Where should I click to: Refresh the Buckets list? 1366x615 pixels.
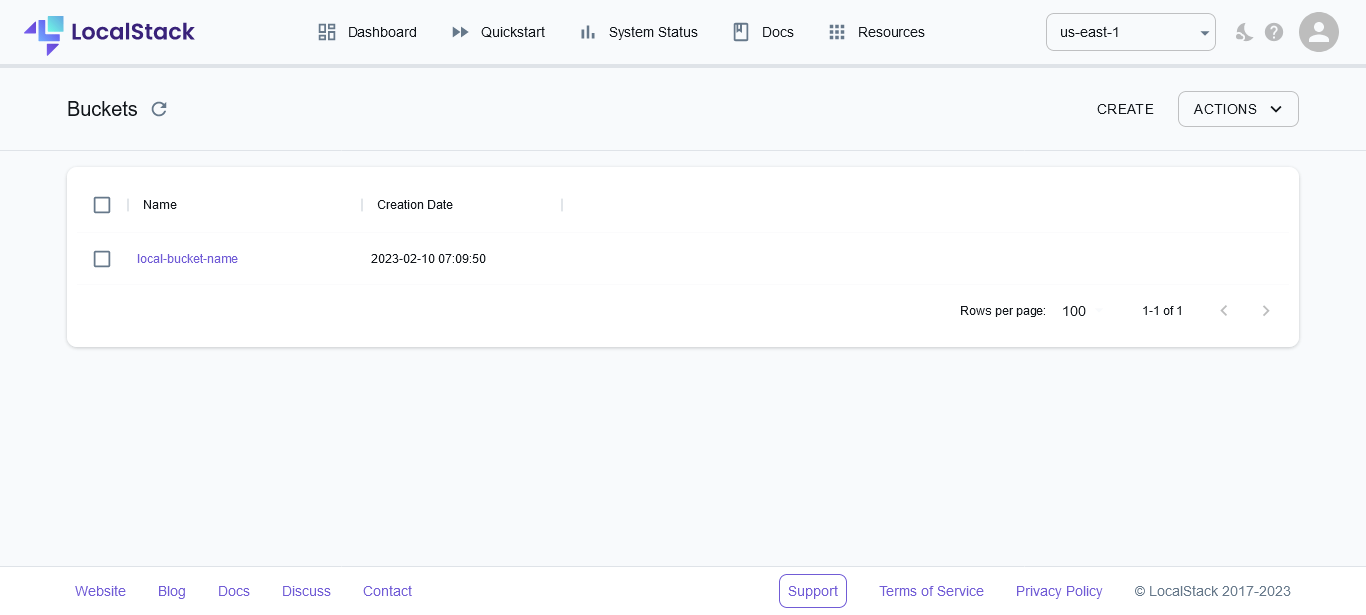click(x=159, y=109)
